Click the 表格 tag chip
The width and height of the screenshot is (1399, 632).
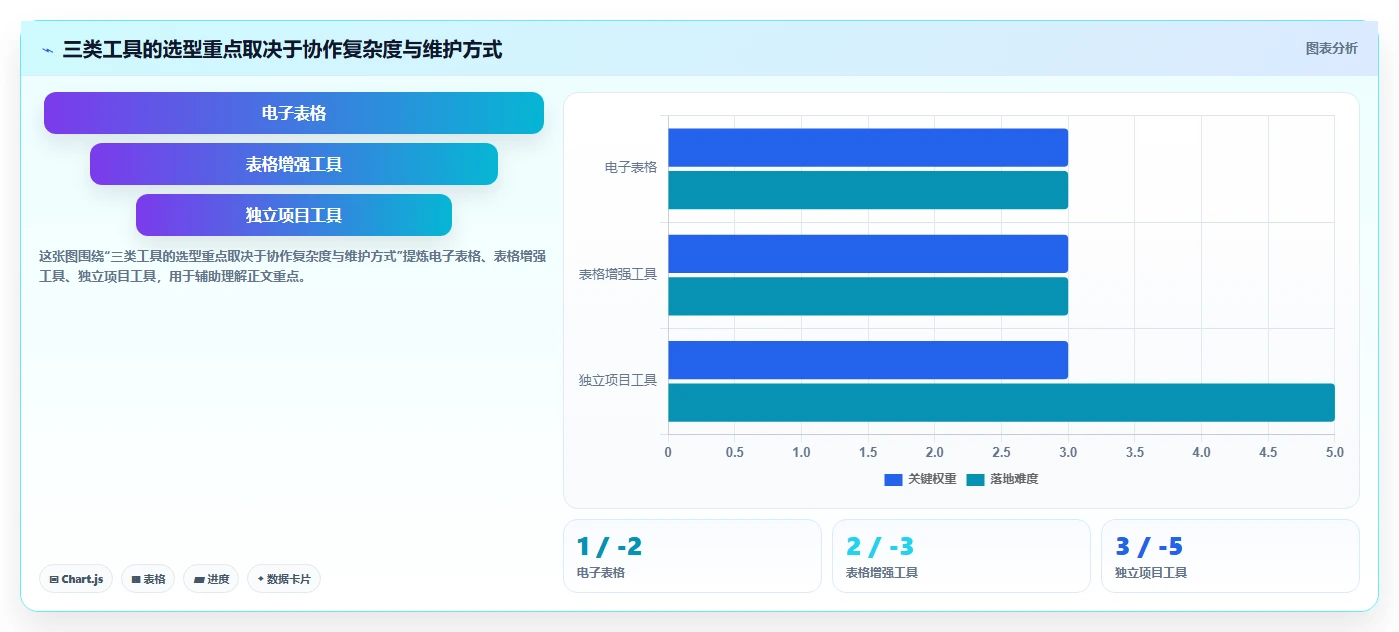click(x=148, y=579)
